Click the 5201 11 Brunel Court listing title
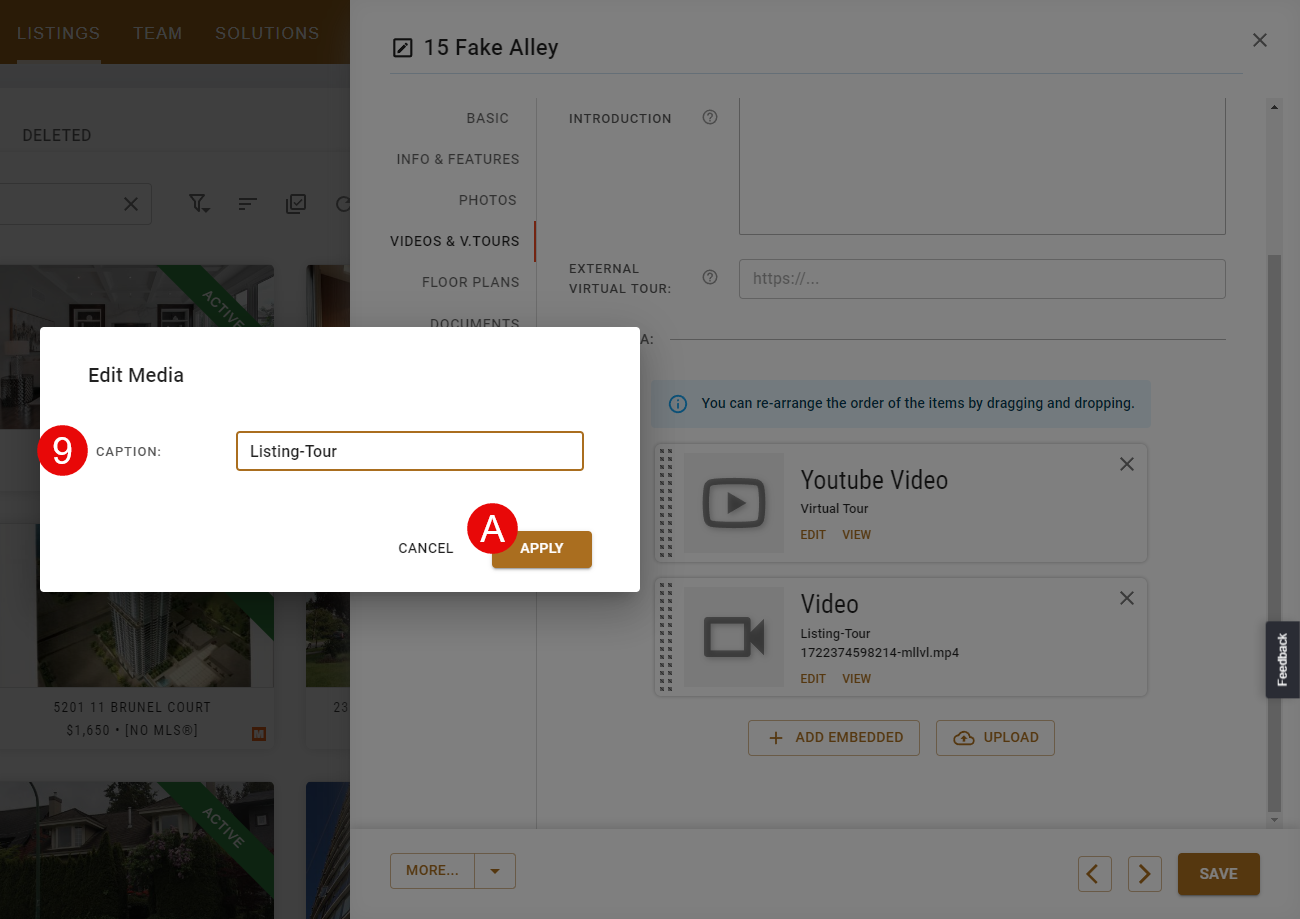The width and height of the screenshot is (1300, 919). pyautogui.click(x=132, y=707)
